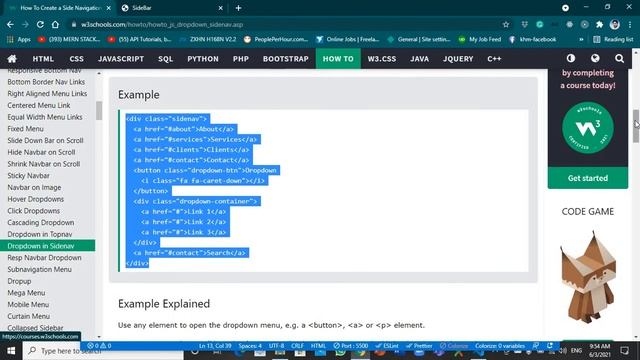Select the How To Create a Side Navigation tab
The width and height of the screenshot is (640, 360).
pos(60,8)
